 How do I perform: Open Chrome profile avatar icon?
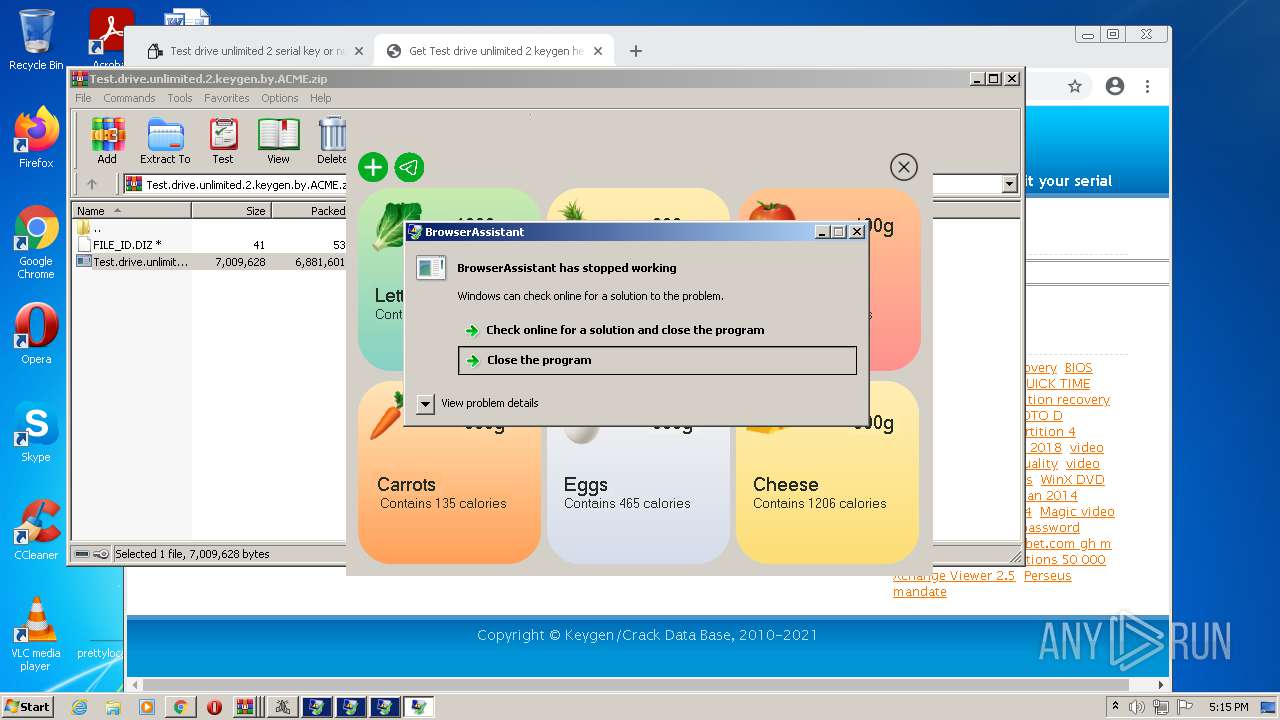(1115, 87)
